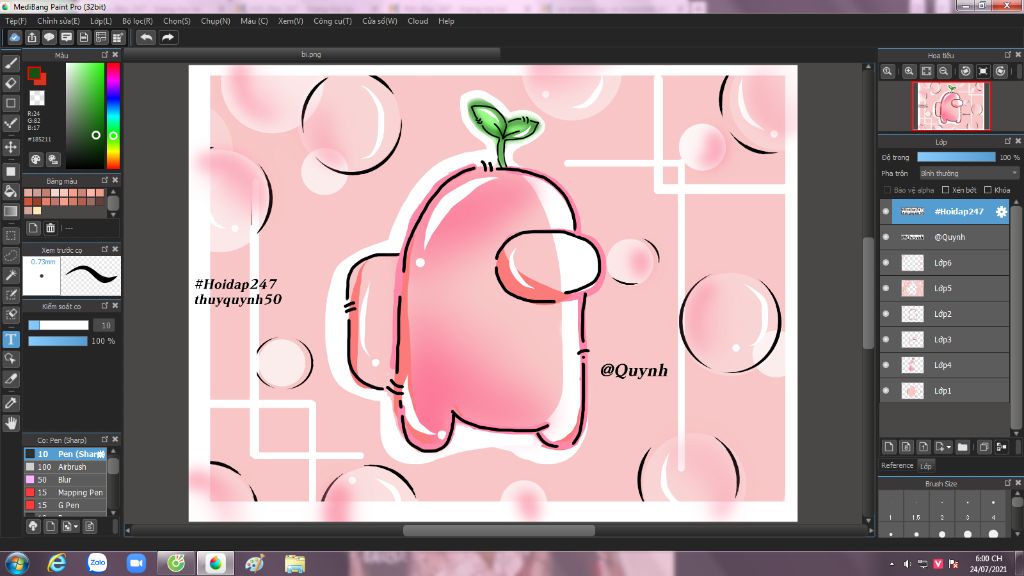Viewport: 1024px width, 576px height.
Task: Open brush add dropdown arrow at bottom
Action: pos(76,526)
